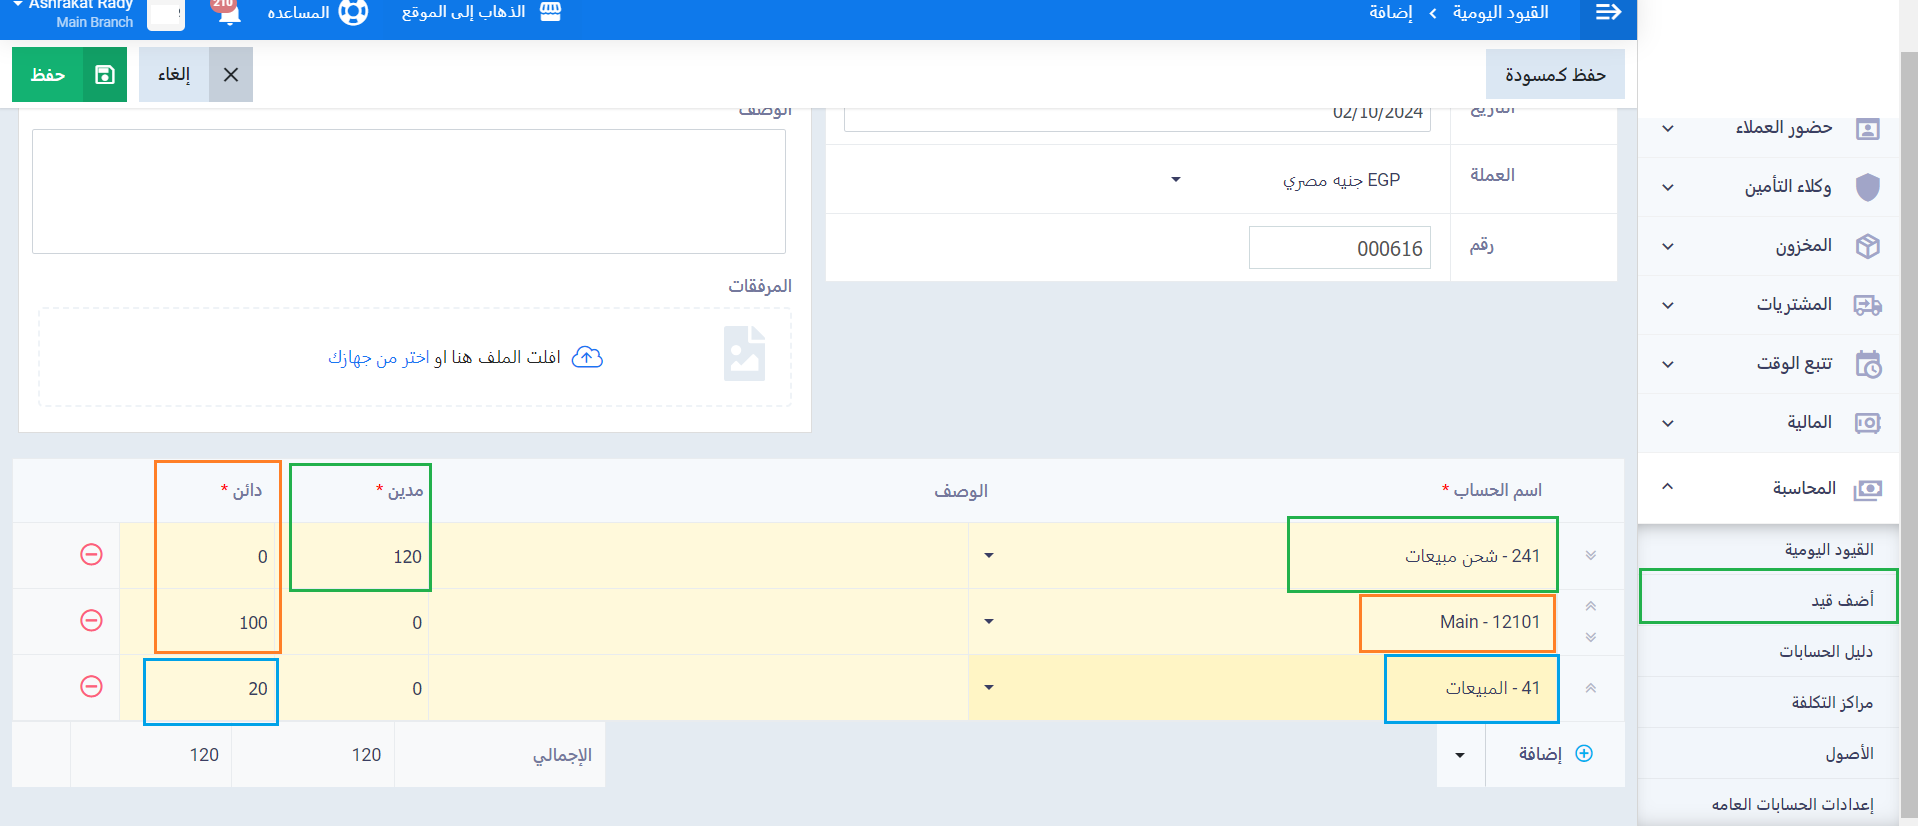This screenshot has height=826, width=1918.
Task: Click the upload cloud icon in attachments
Action: 587,358
